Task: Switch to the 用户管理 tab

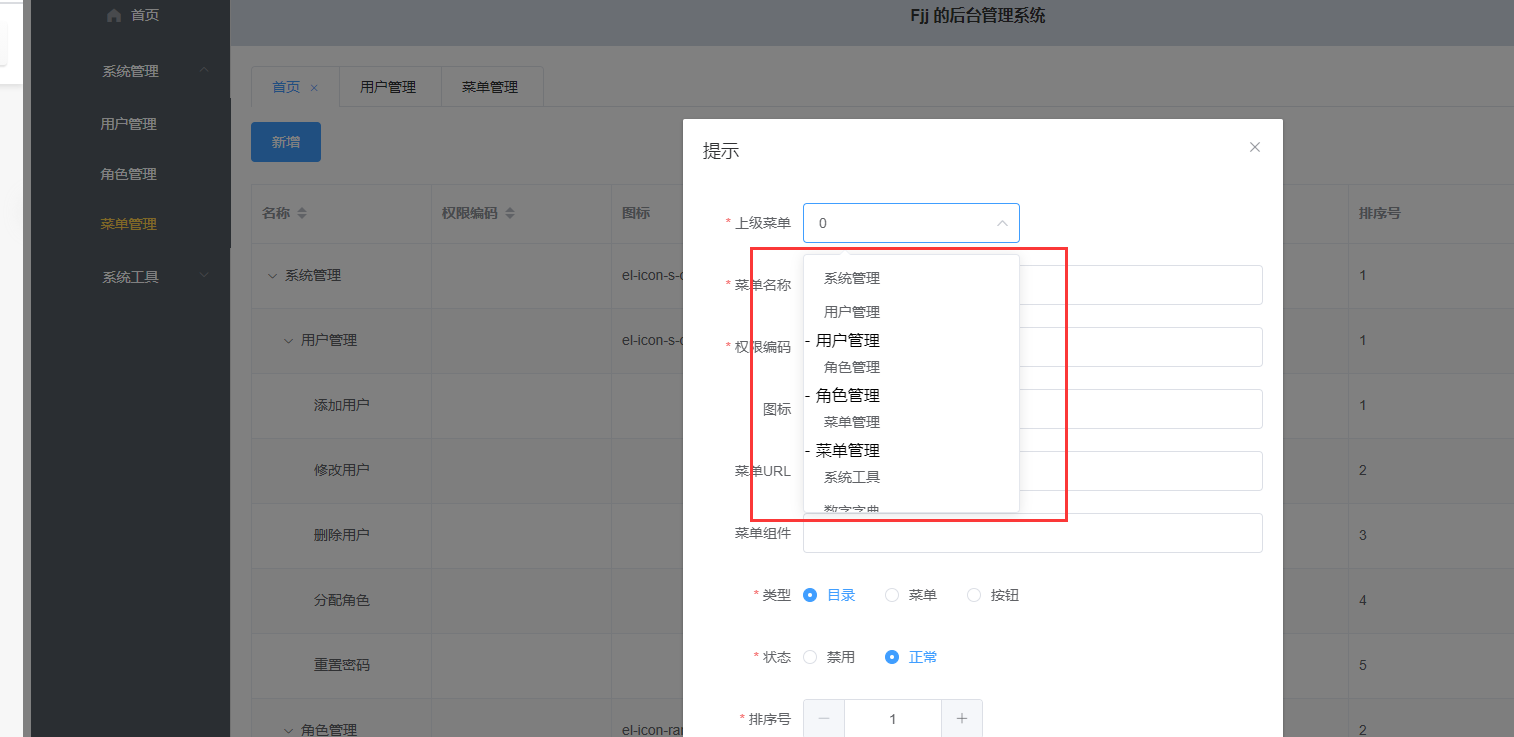Action: (391, 86)
